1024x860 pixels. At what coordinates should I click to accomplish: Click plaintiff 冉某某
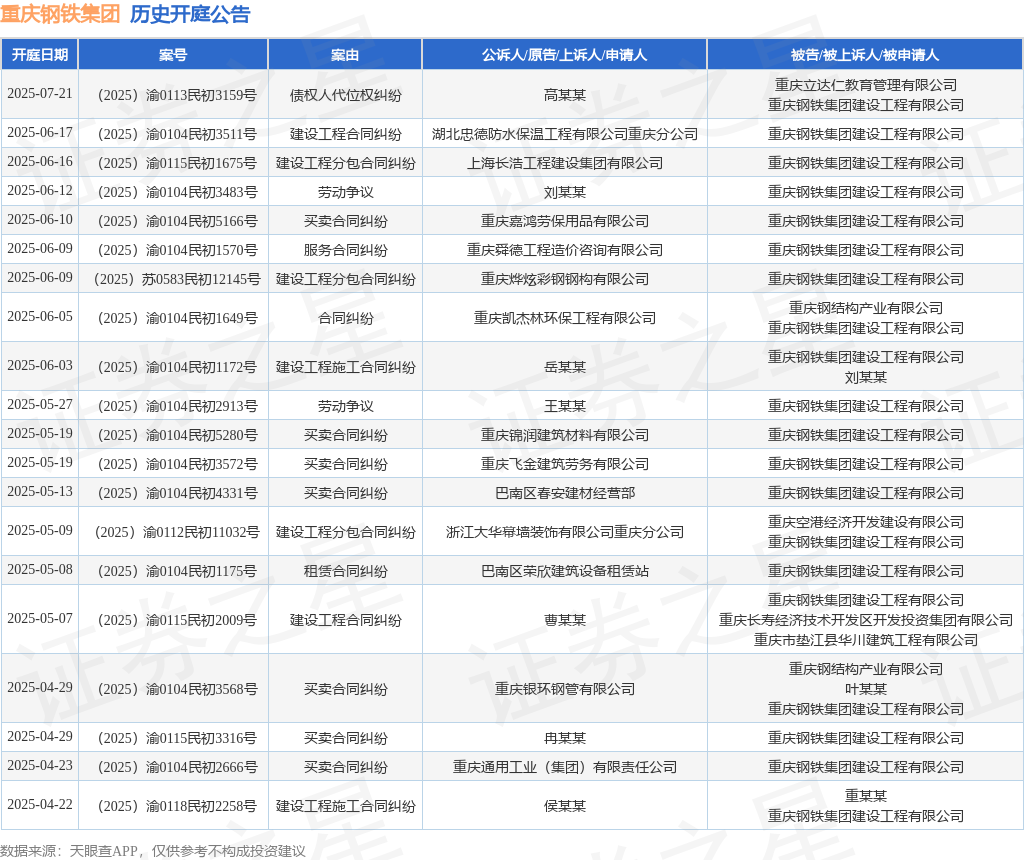(x=565, y=739)
